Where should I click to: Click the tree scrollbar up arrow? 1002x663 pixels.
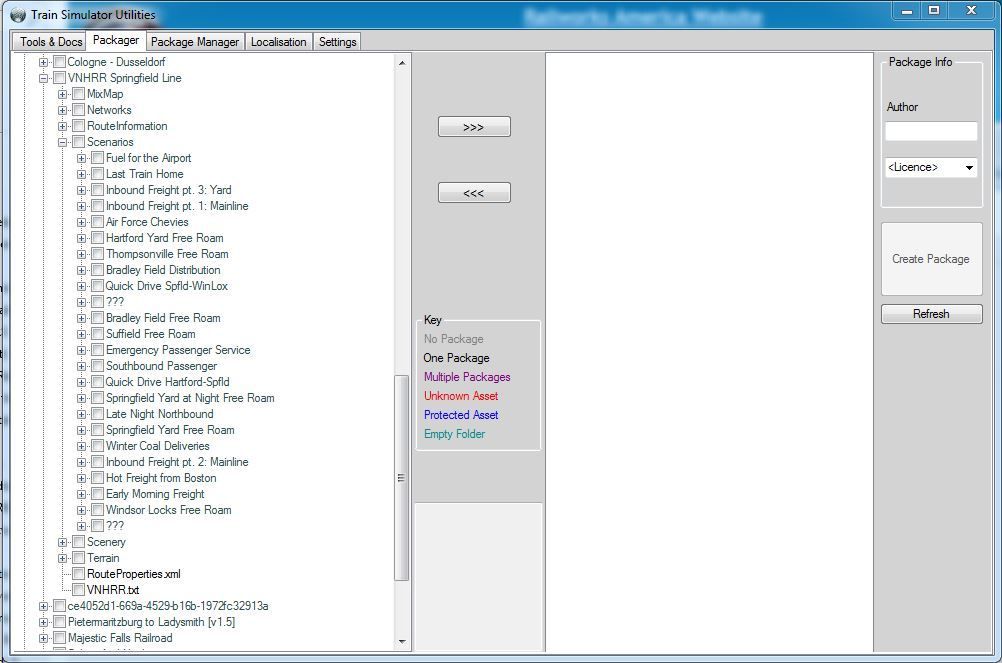click(x=402, y=63)
